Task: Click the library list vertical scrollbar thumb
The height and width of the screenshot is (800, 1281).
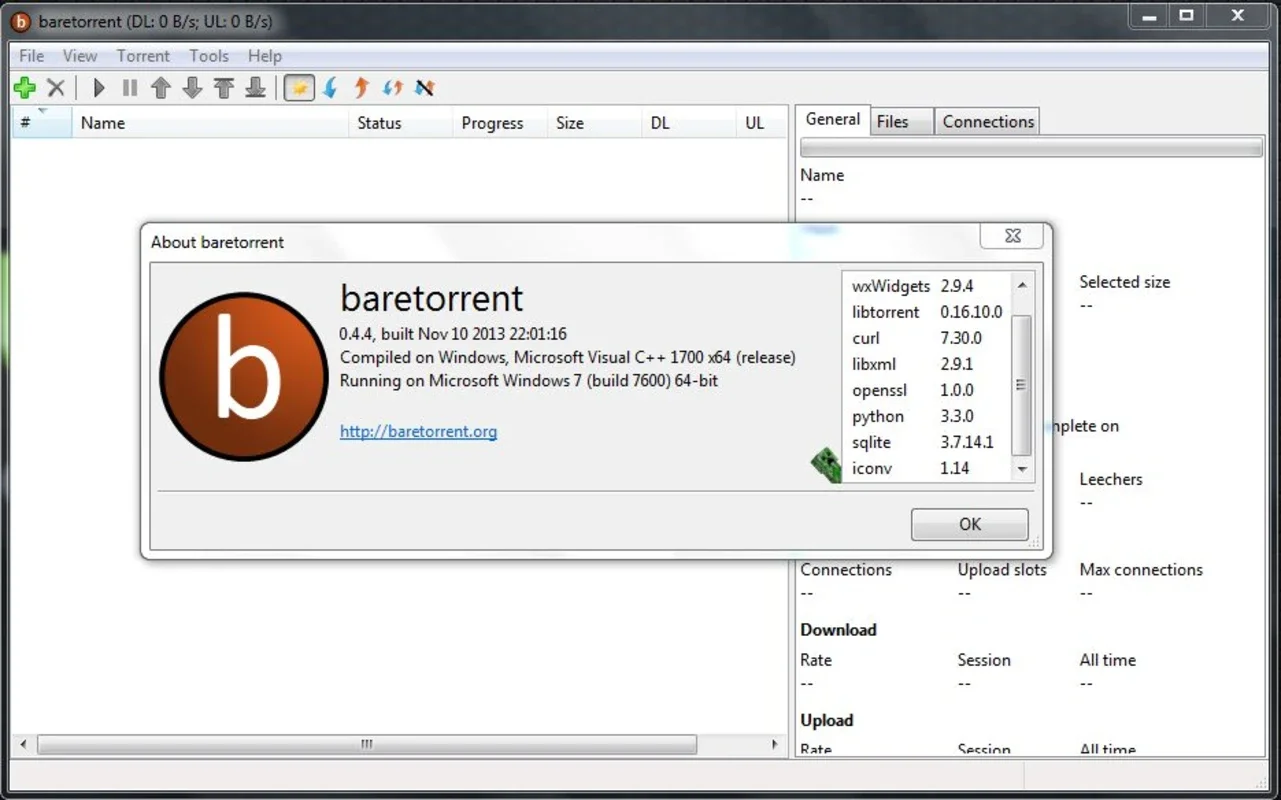Action: click(1021, 385)
